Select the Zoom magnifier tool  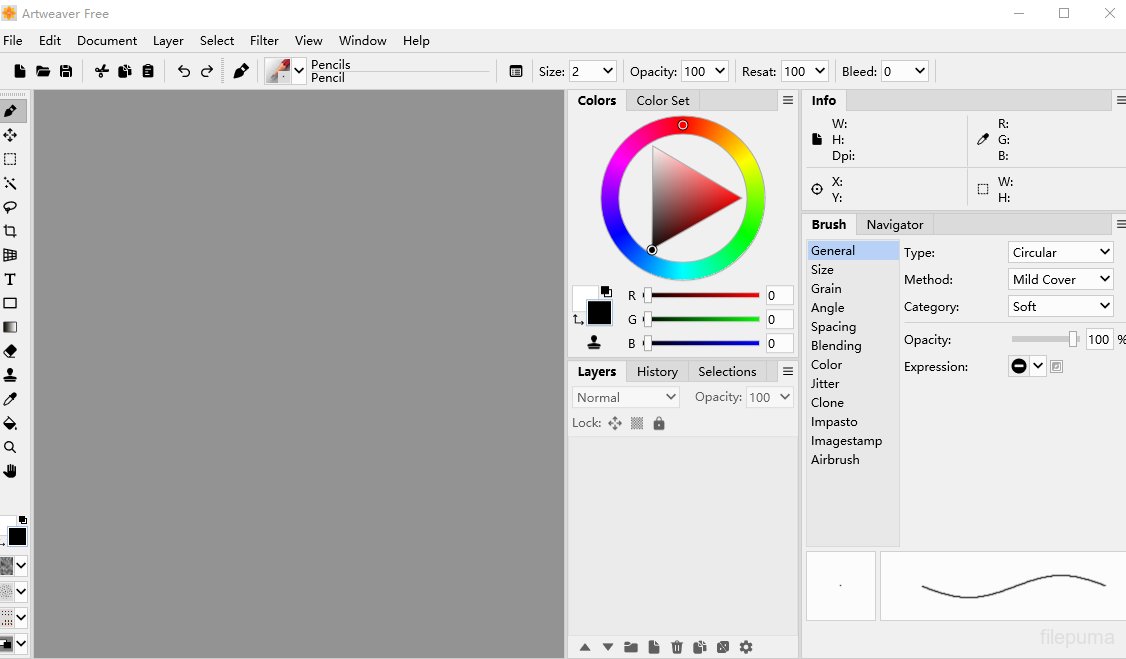(10, 447)
